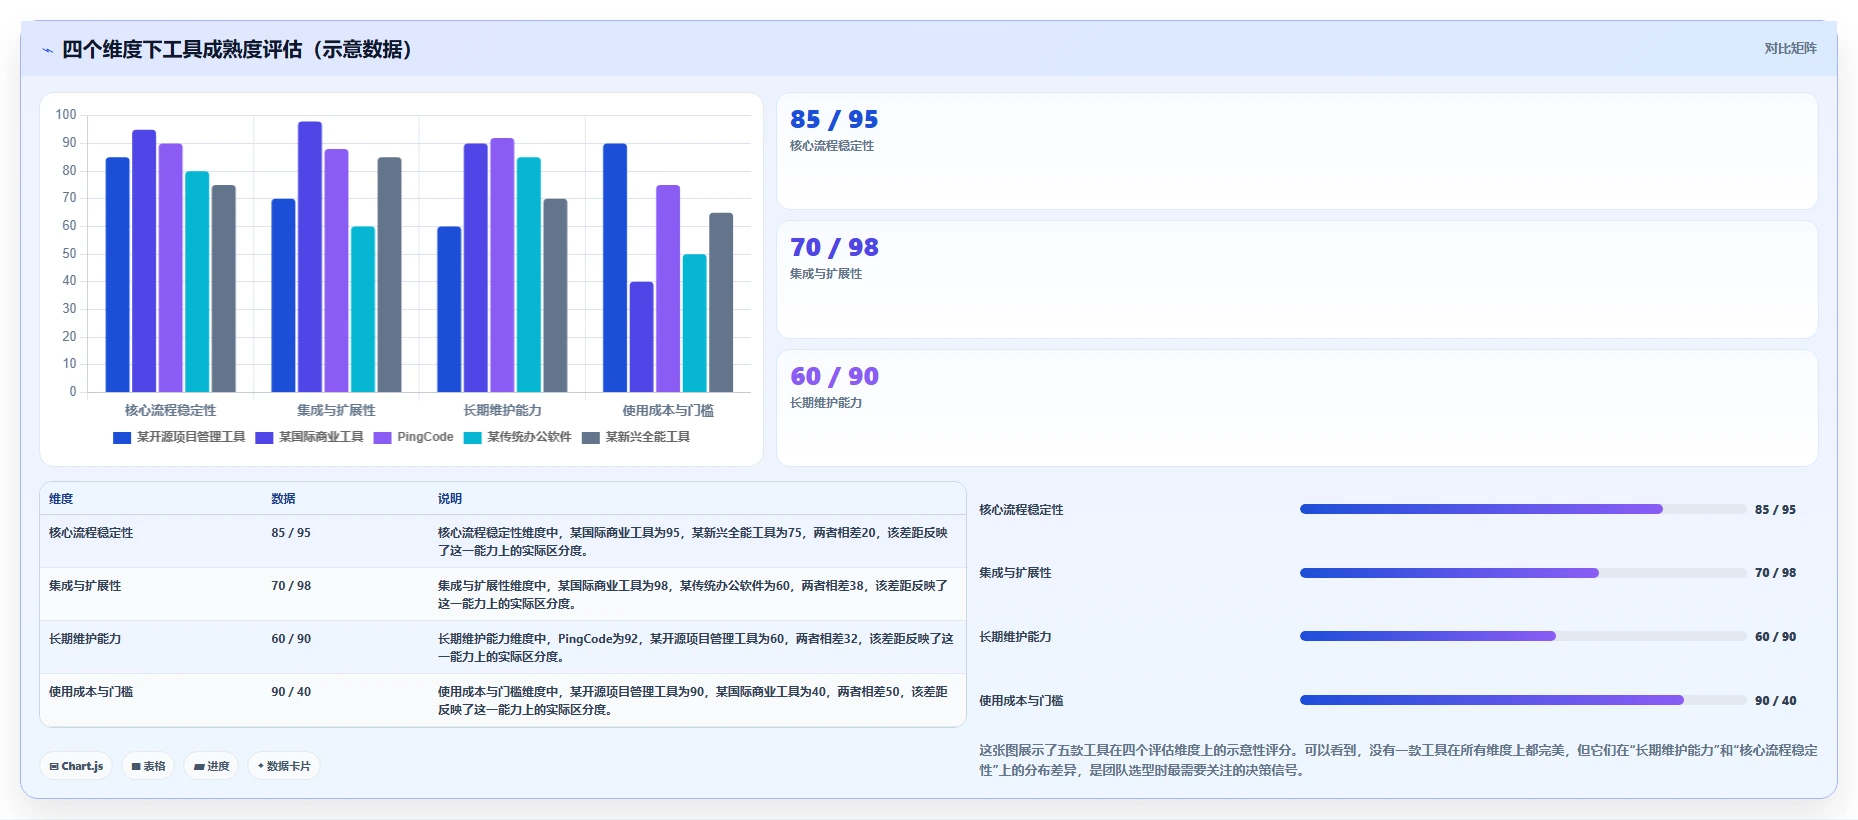Toggle 某开源项目管理工具 legend color box
Viewport: 1858px width, 820px height.
122,438
